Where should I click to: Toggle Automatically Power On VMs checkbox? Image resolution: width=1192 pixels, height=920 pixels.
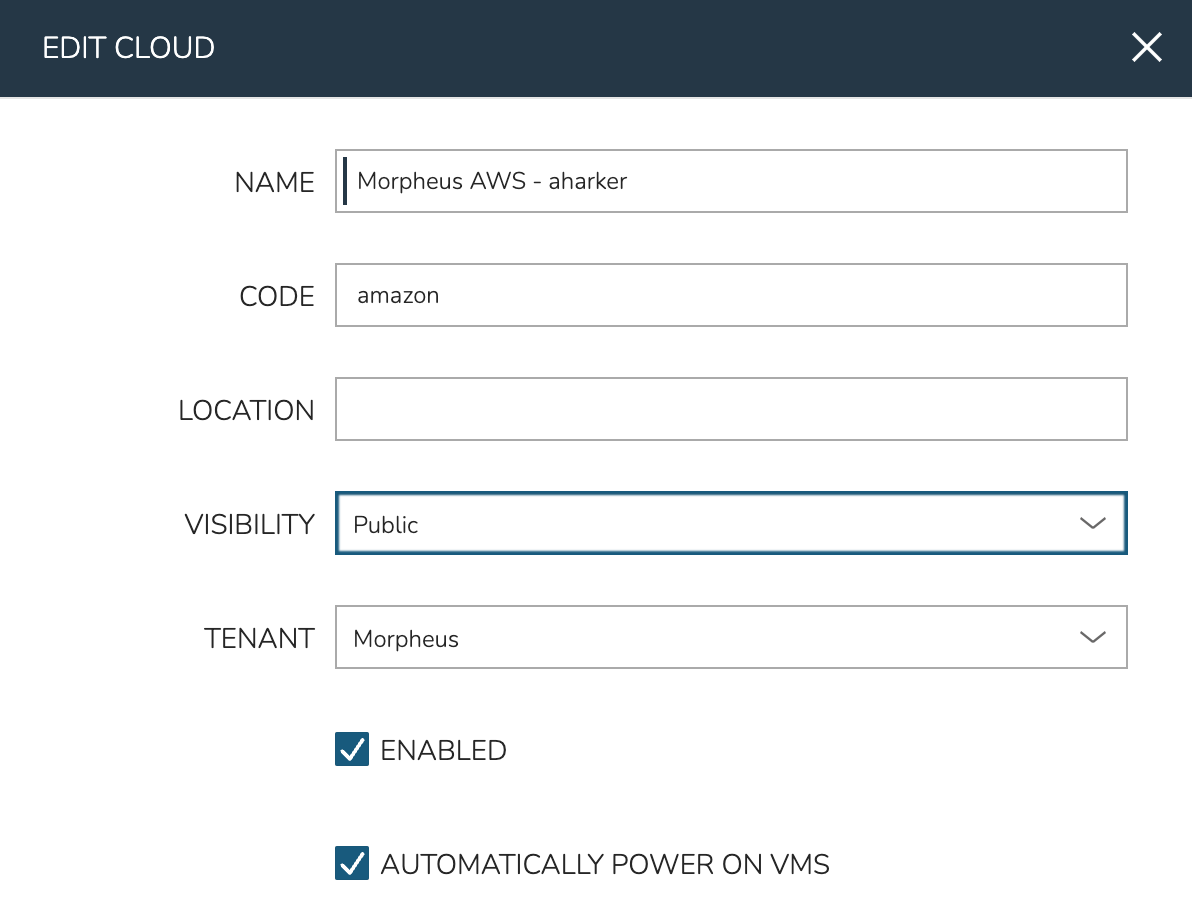pos(352,863)
